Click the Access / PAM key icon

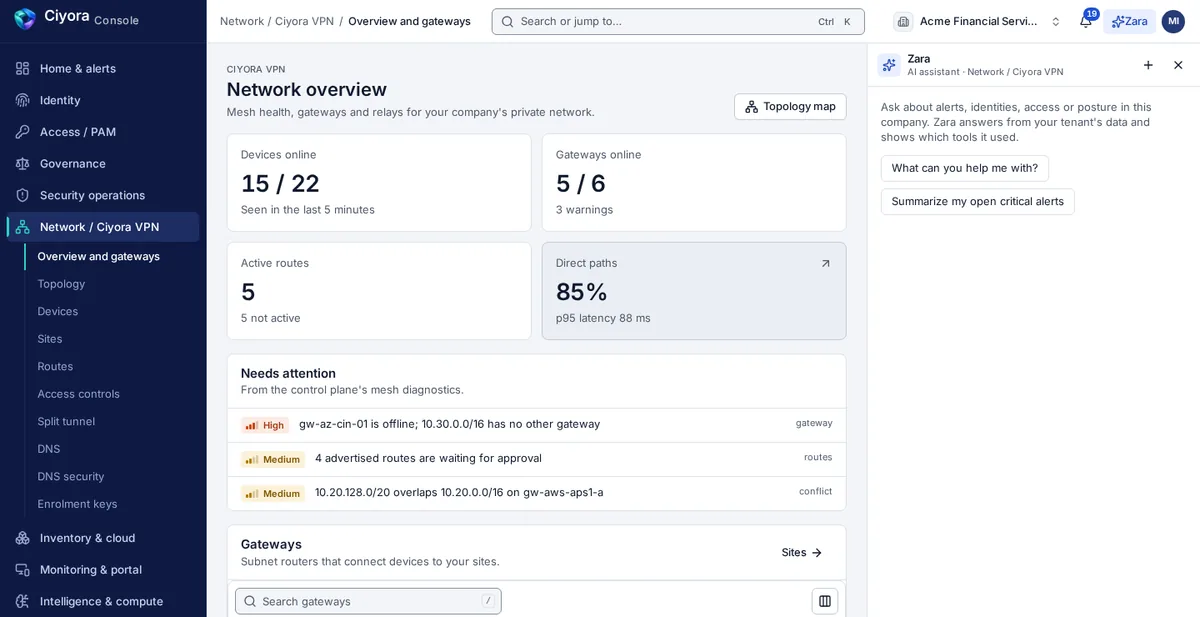pos(22,132)
